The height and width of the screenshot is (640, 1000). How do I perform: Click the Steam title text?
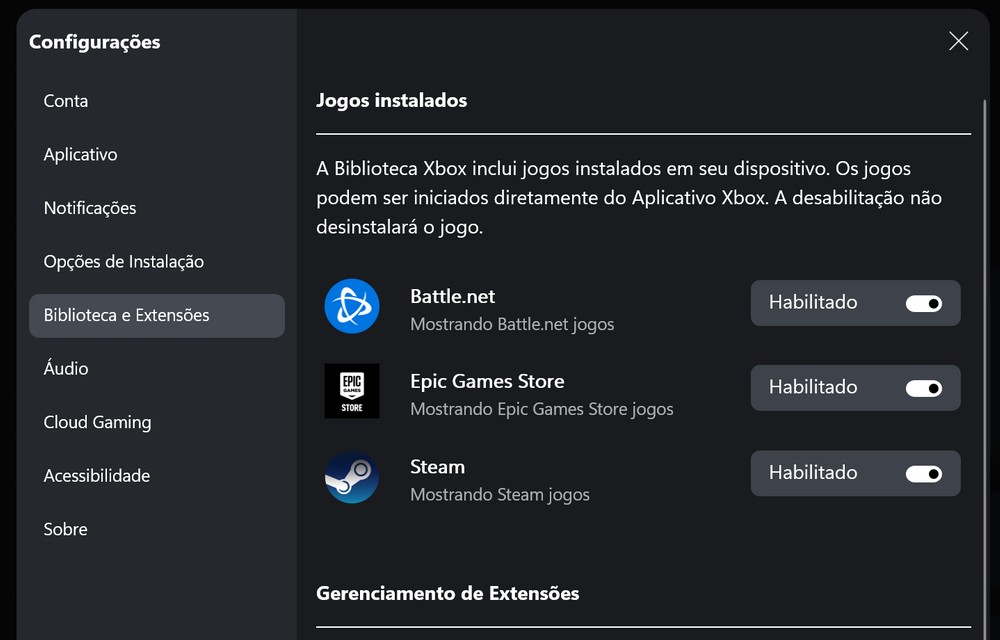(x=437, y=467)
